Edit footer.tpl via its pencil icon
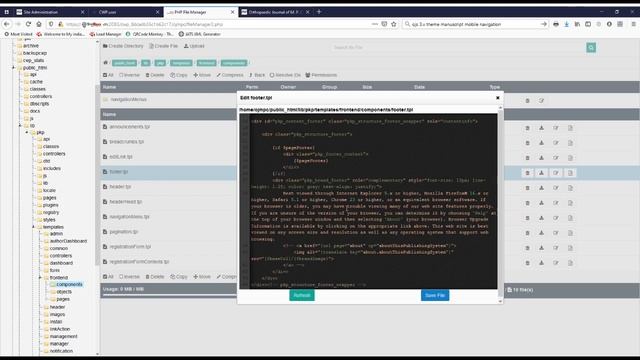Viewport: 640px width, 360px height. tap(556, 173)
